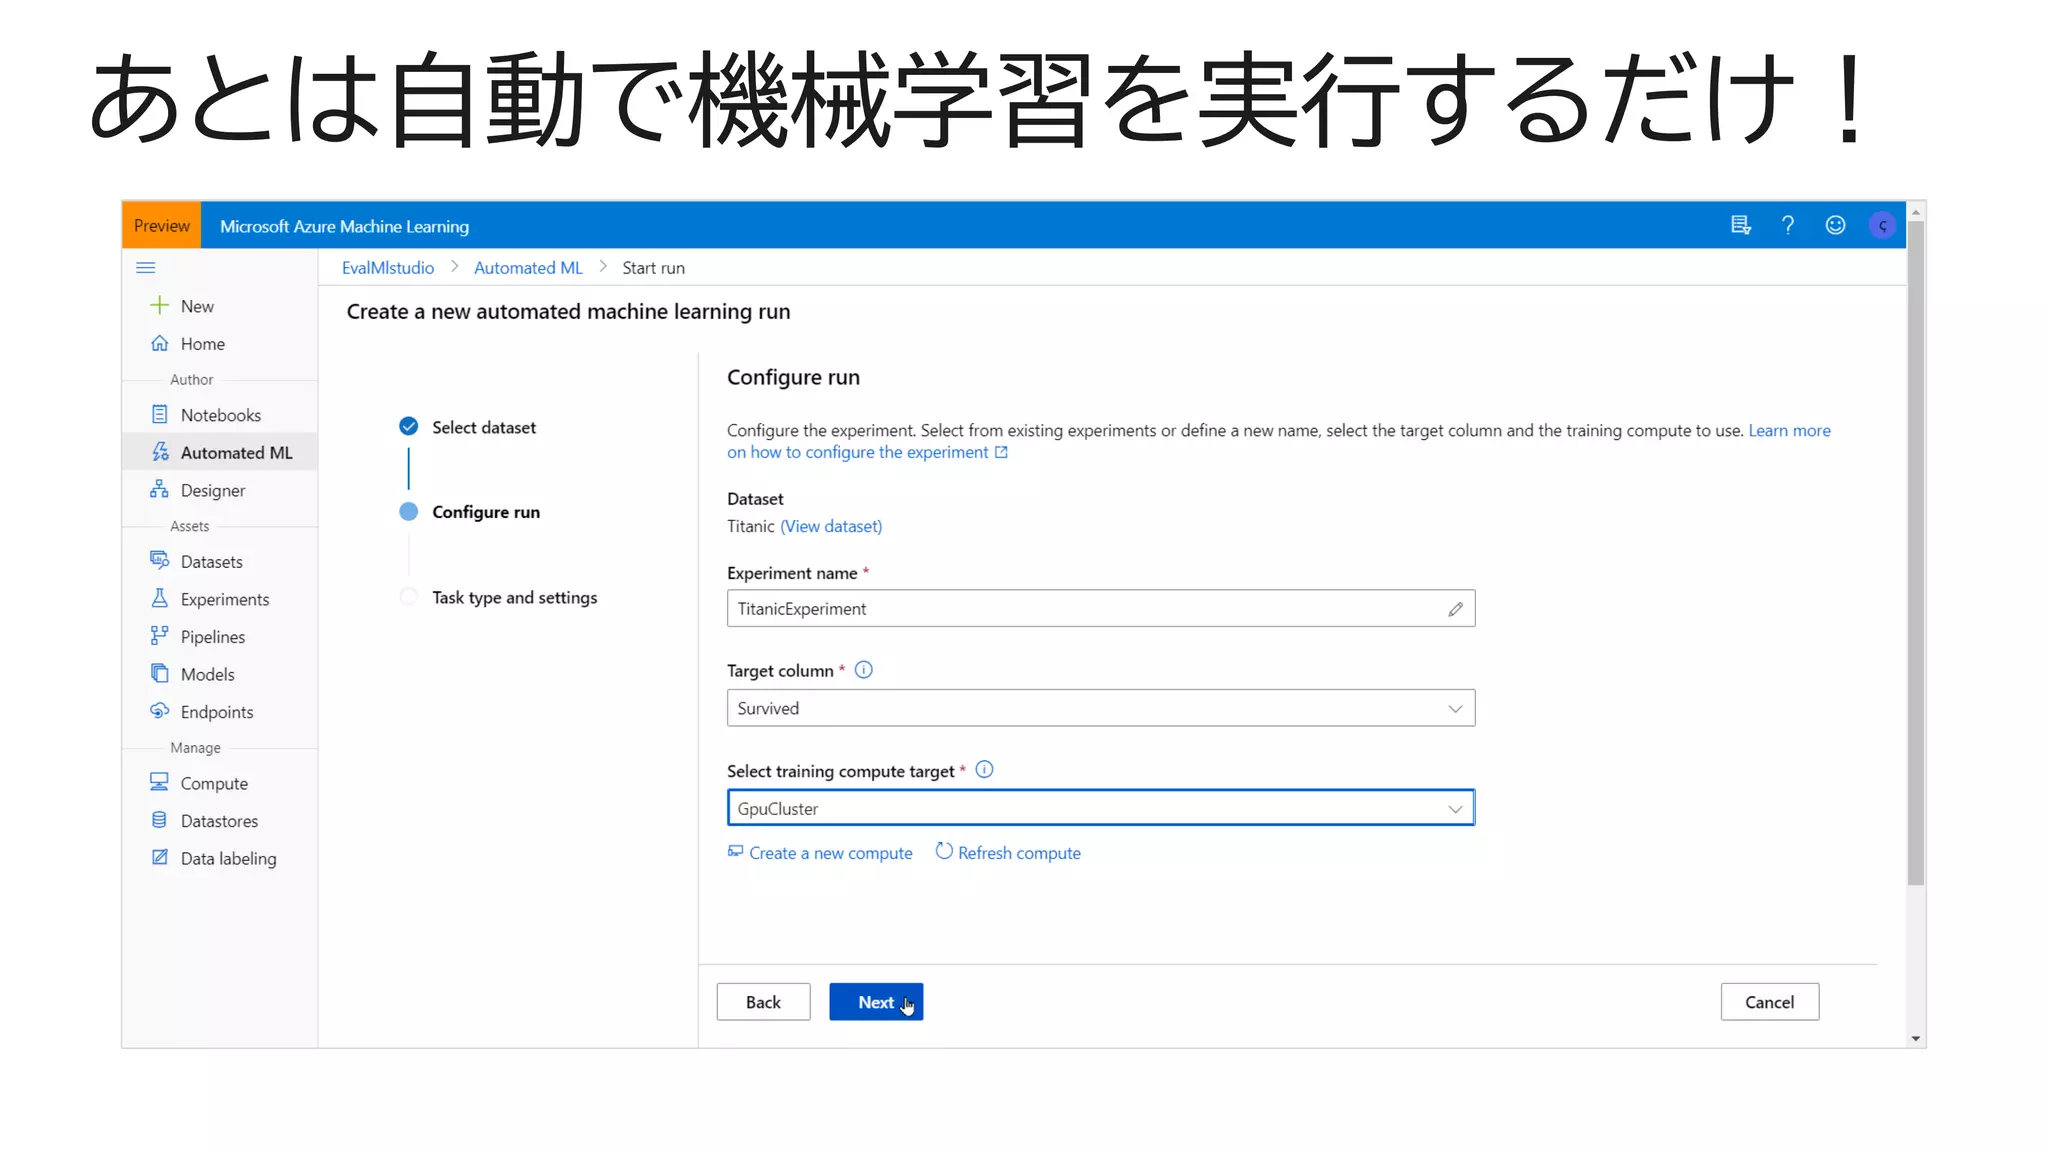The width and height of the screenshot is (2048, 1152).
Task: Click the Target column info icon
Action: pyautogui.click(x=864, y=670)
